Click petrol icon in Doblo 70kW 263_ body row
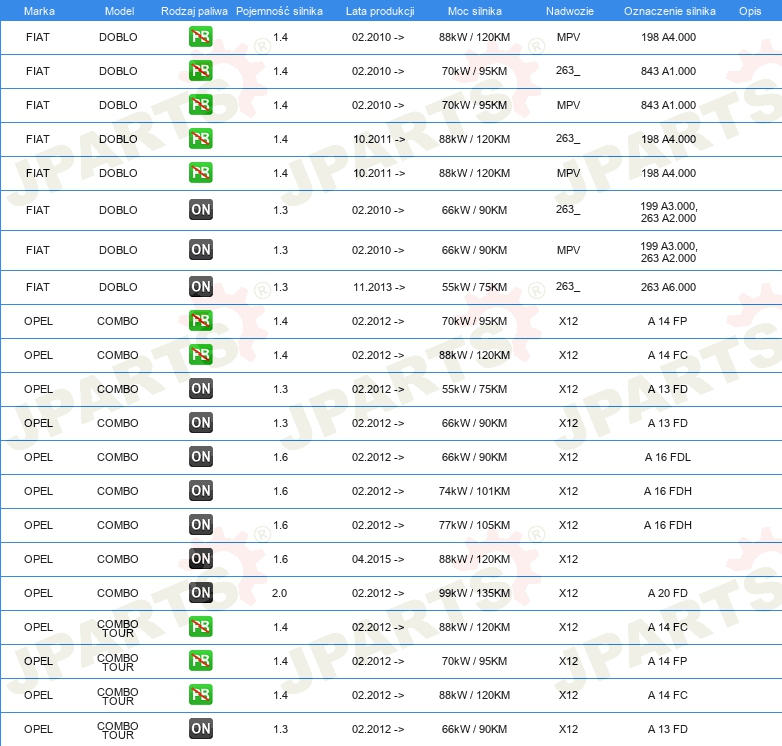Image resolution: width=782 pixels, height=746 pixels. [x=200, y=71]
